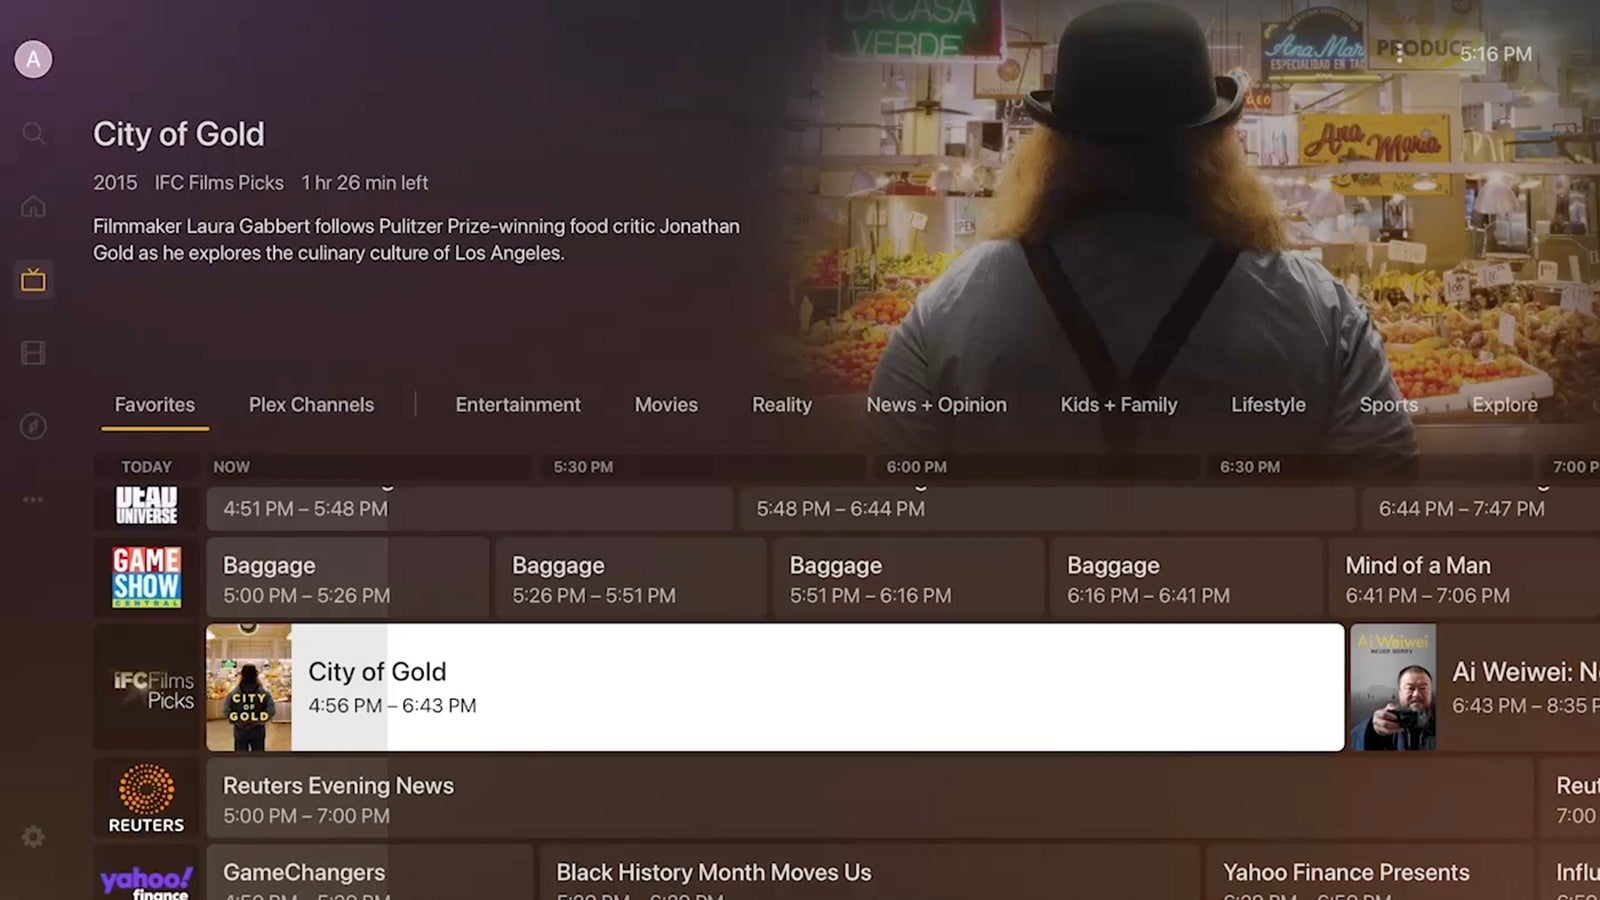Select the Live TV sidebar icon
The height and width of the screenshot is (900, 1600).
point(33,280)
